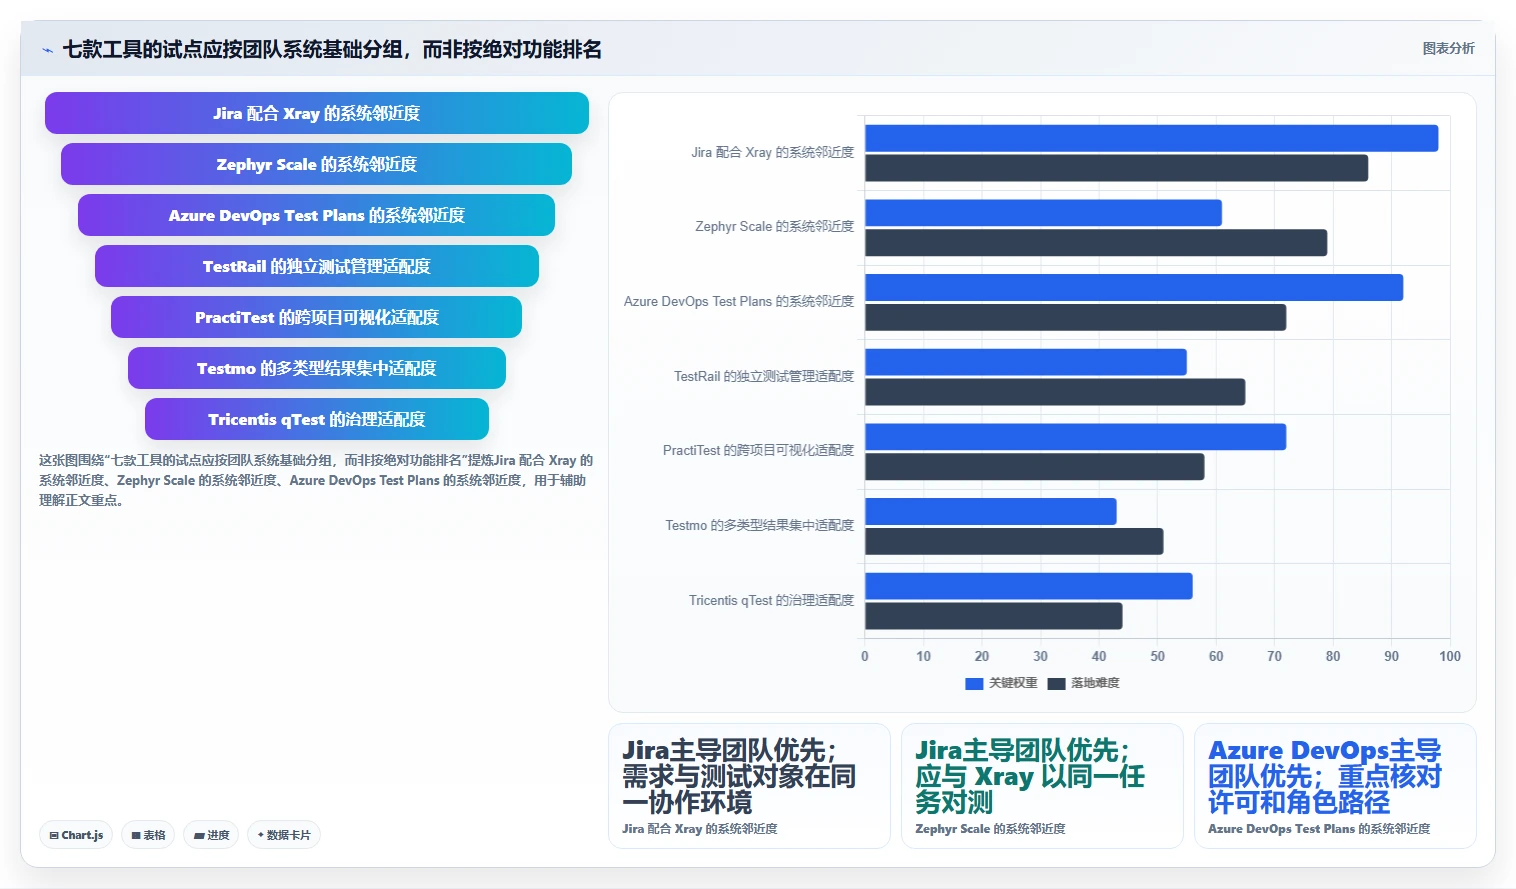Viewport: 1516px width, 889px height.
Task: Open the card Jira主导团队优先;需求与测试对象
Action: [749, 786]
